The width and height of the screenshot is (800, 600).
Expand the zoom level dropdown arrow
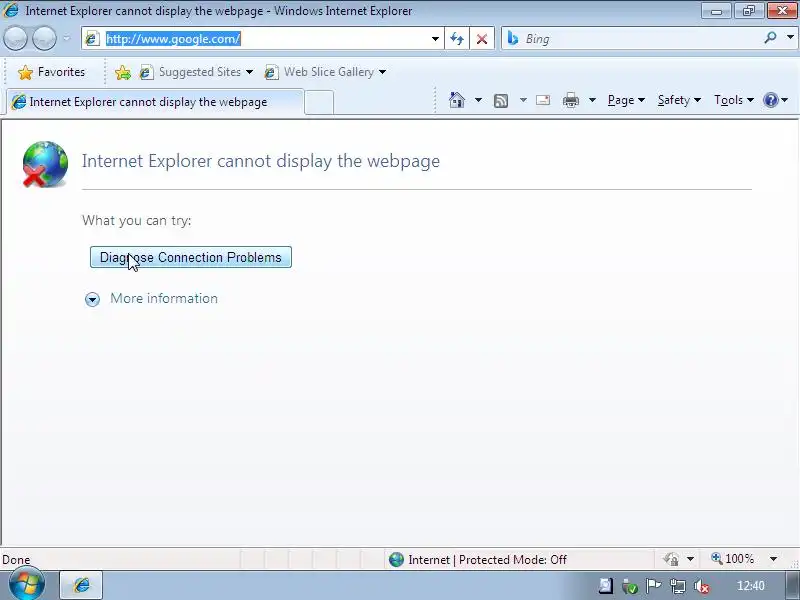pos(773,559)
